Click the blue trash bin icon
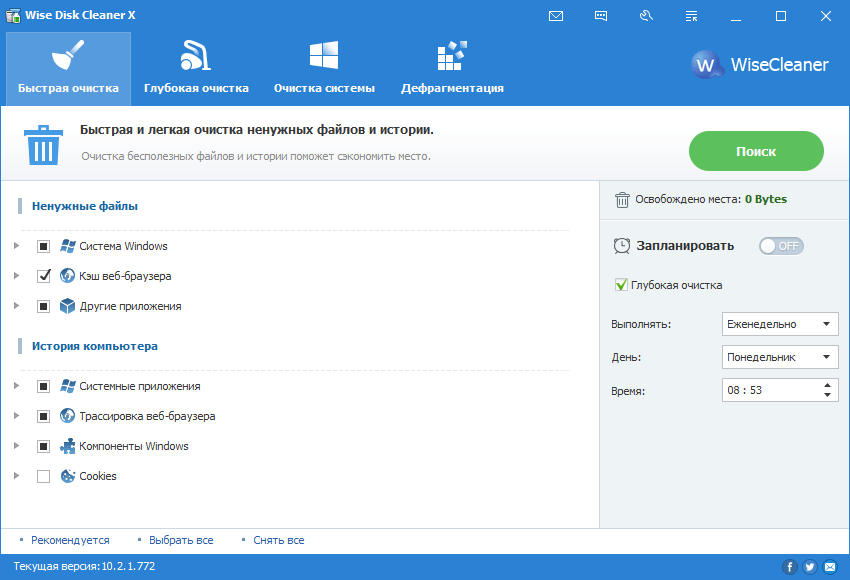Screen dimensions: 850x580 [x=43, y=145]
